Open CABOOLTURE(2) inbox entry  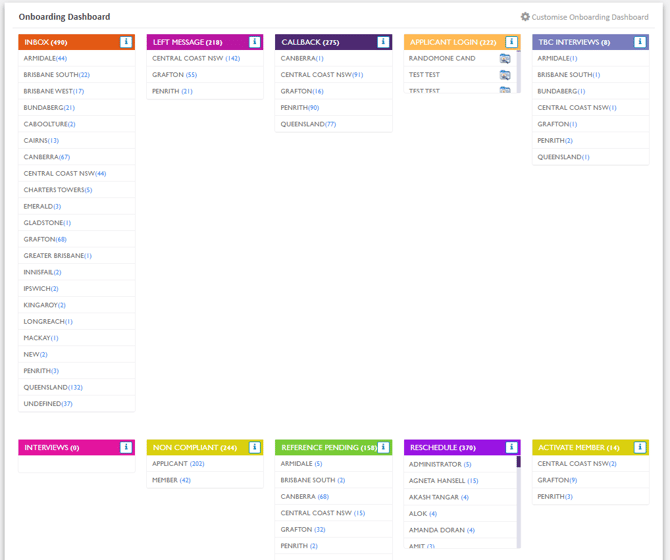50,124
